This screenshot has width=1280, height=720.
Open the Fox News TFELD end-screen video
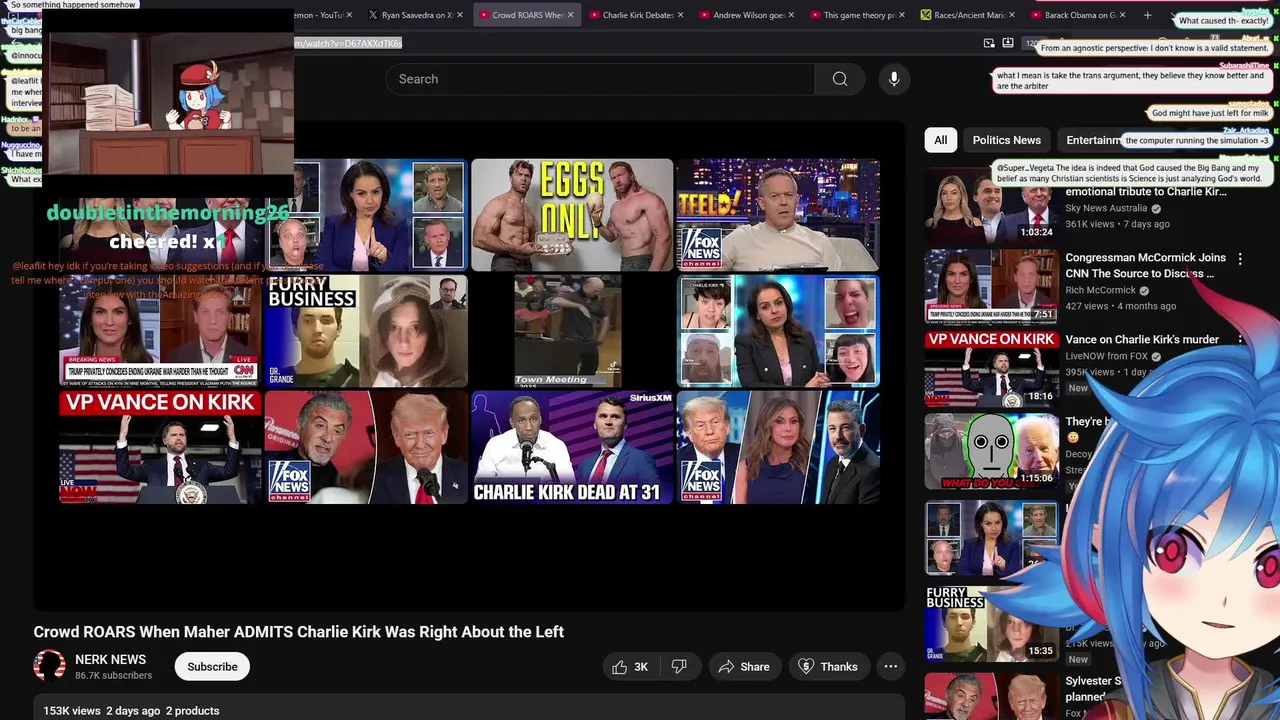(x=778, y=215)
